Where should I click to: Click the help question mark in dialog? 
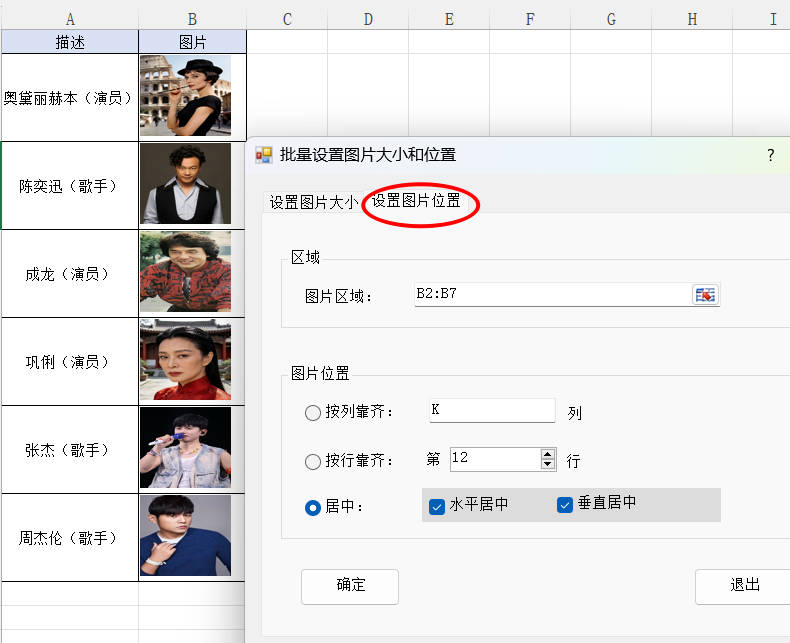pyautogui.click(x=770, y=155)
